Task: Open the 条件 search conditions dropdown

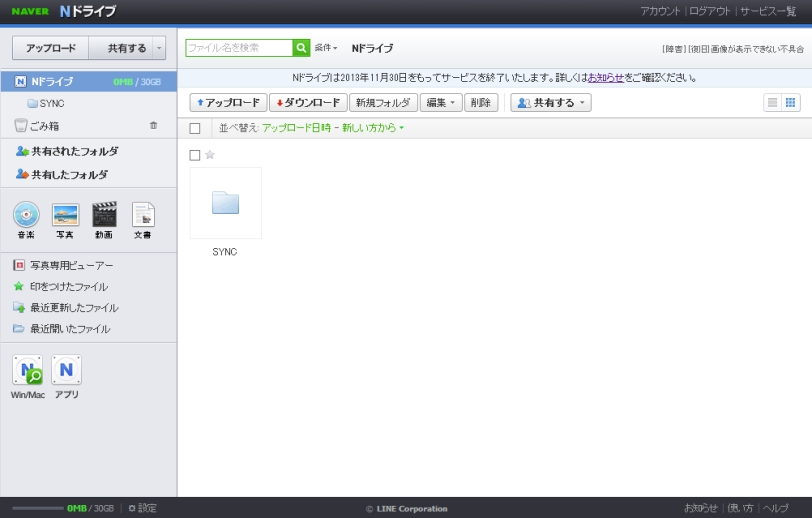Action: tap(326, 48)
